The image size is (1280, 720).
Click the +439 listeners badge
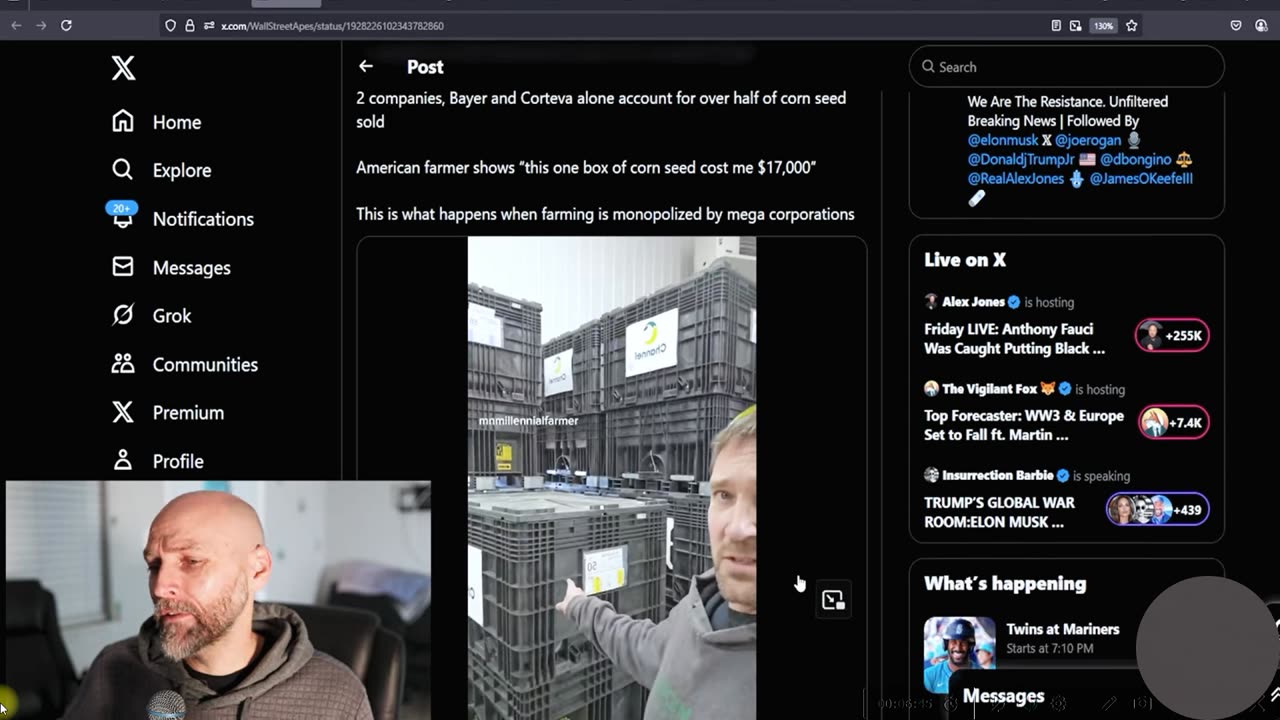(x=1157, y=509)
